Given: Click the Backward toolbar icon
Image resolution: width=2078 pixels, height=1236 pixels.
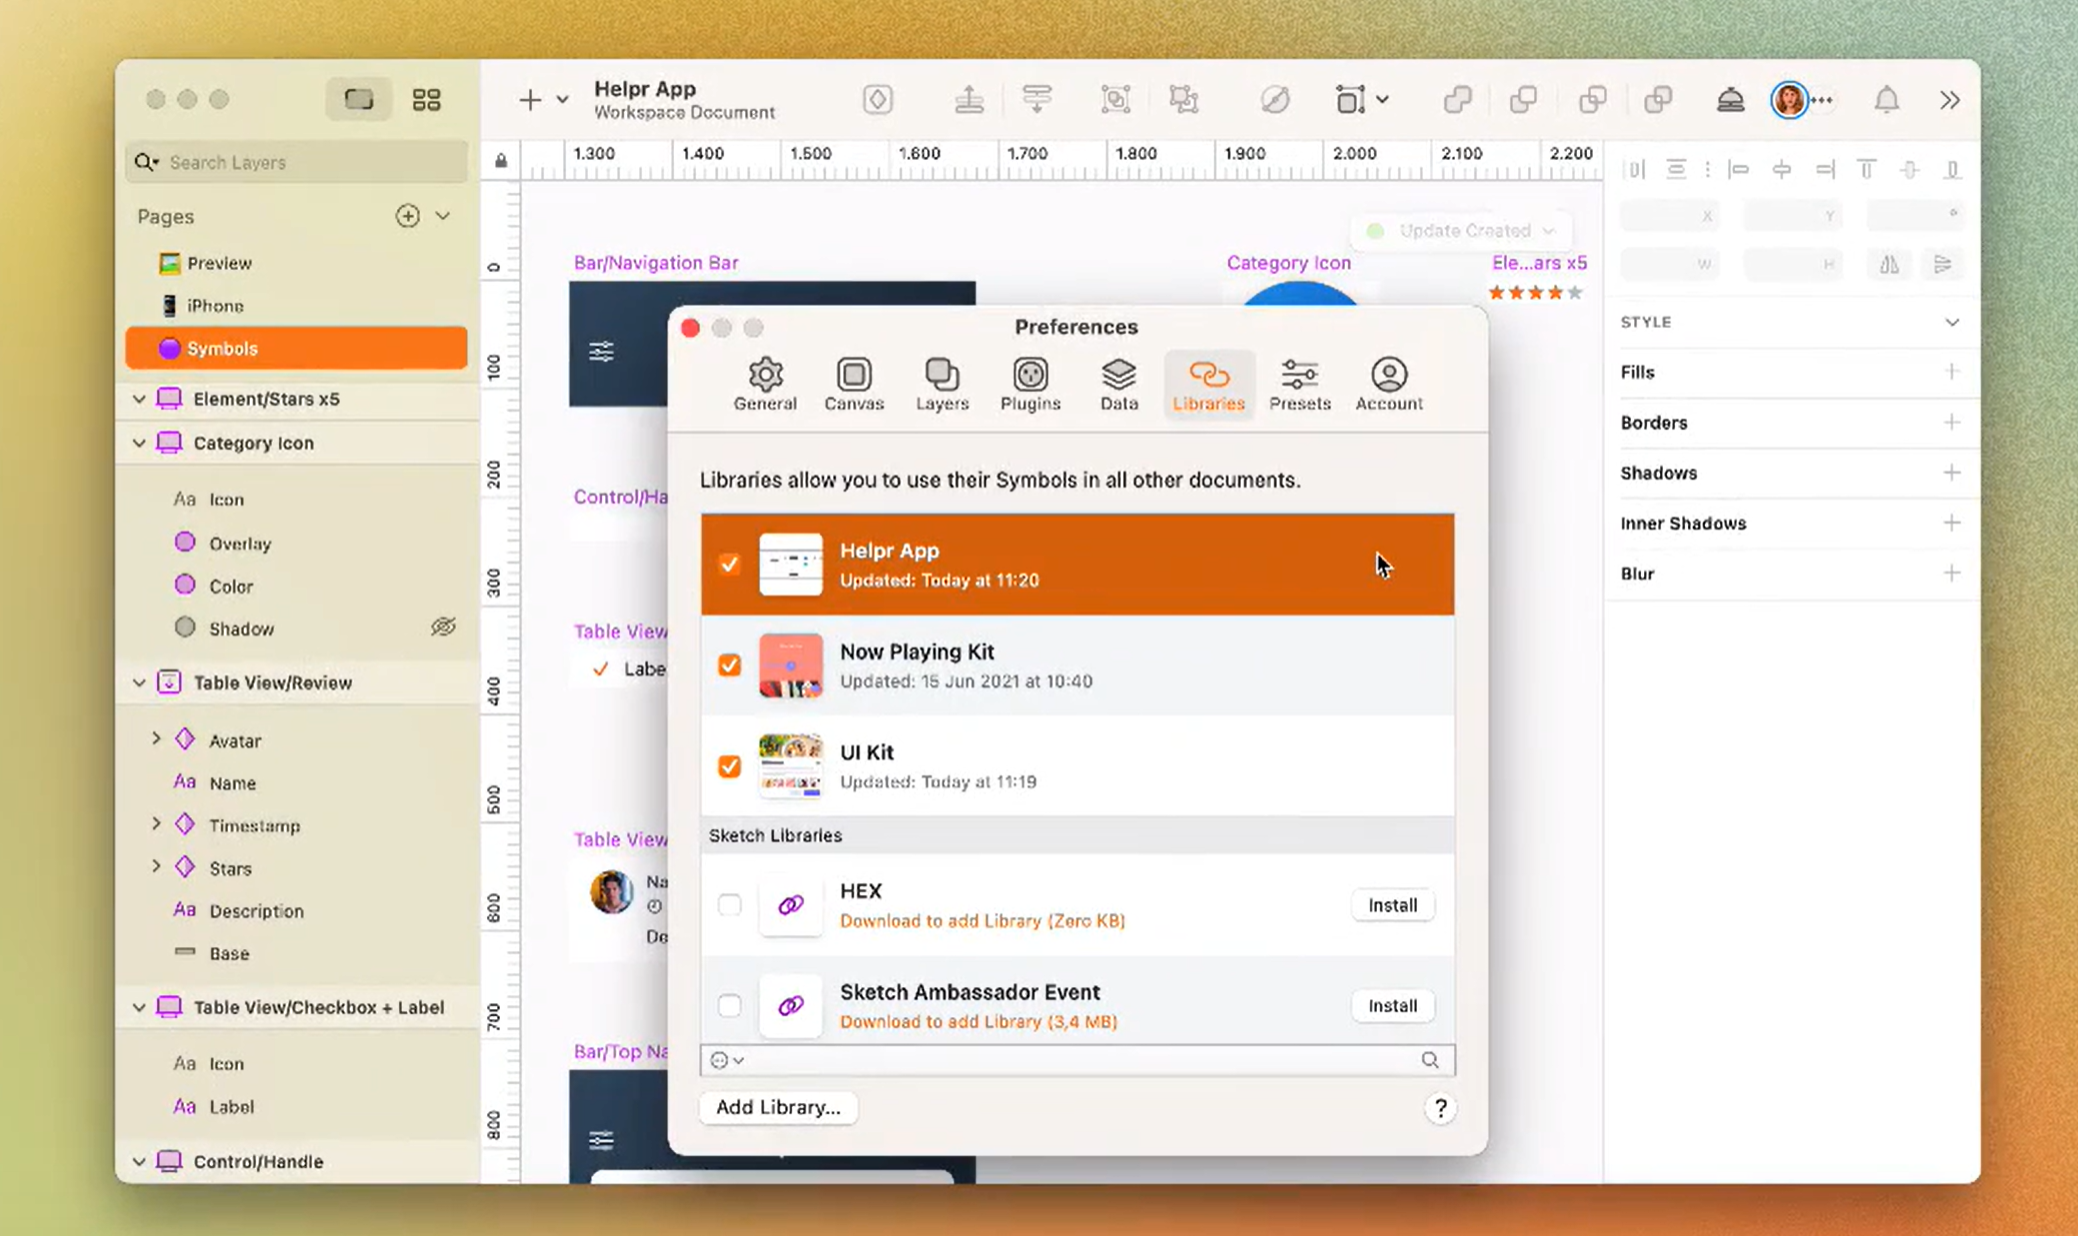Looking at the screenshot, I should [1037, 99].
